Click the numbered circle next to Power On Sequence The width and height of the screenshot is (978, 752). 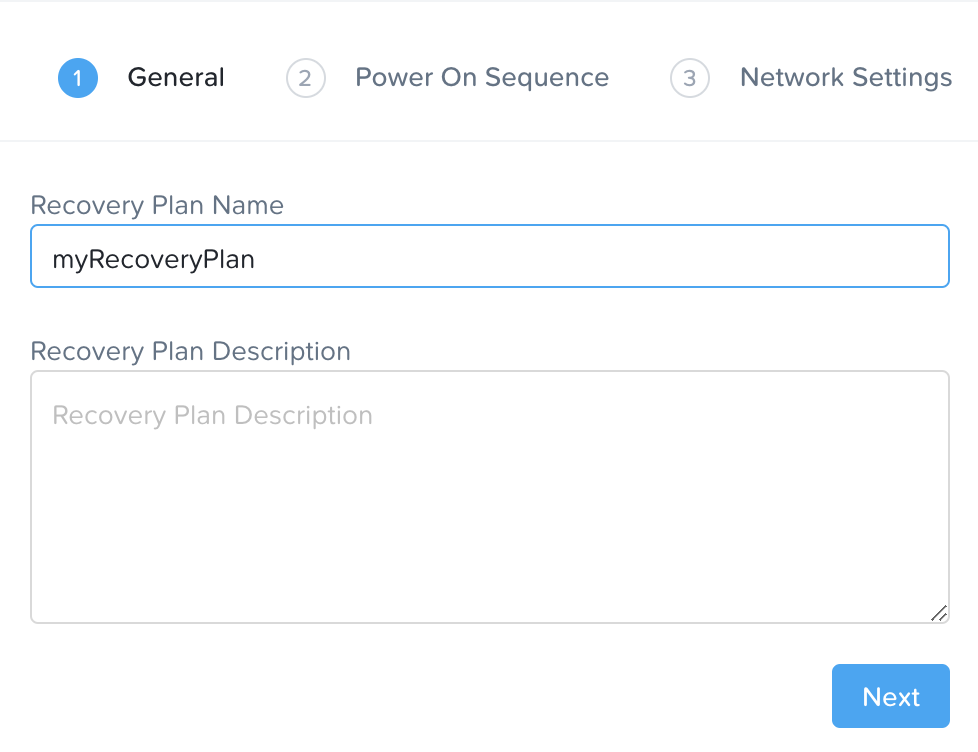pyautogui.click(x=306, y=78)
